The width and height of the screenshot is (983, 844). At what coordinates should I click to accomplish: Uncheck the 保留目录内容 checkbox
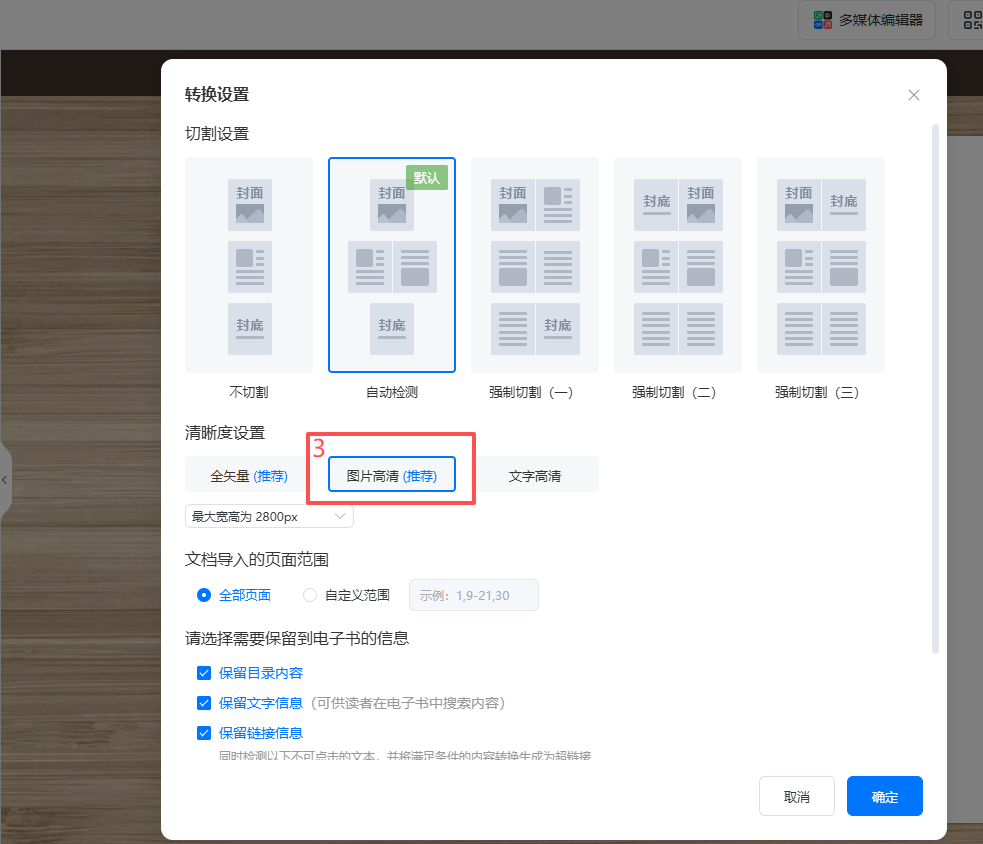[x=204, y=673]
